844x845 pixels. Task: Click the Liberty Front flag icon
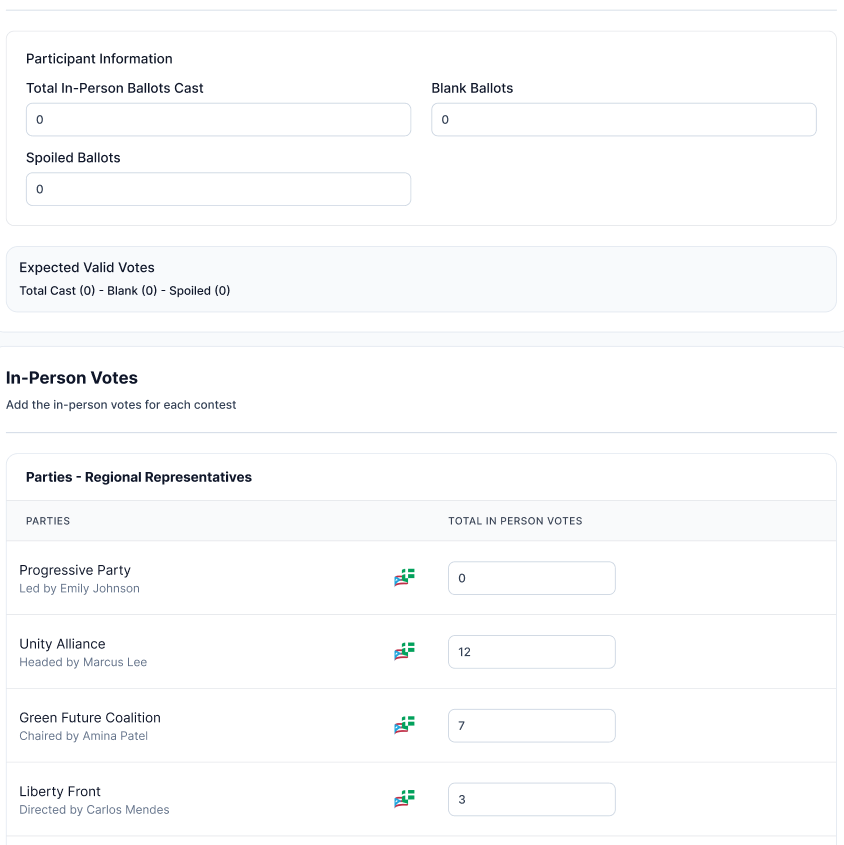click(x=403, y=799)
